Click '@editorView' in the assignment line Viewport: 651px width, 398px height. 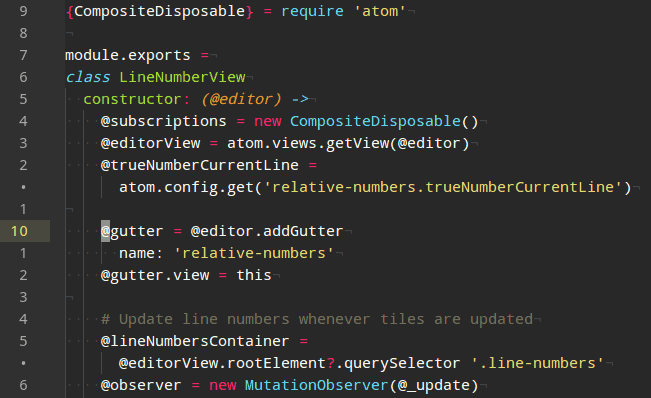click(150, 143)
